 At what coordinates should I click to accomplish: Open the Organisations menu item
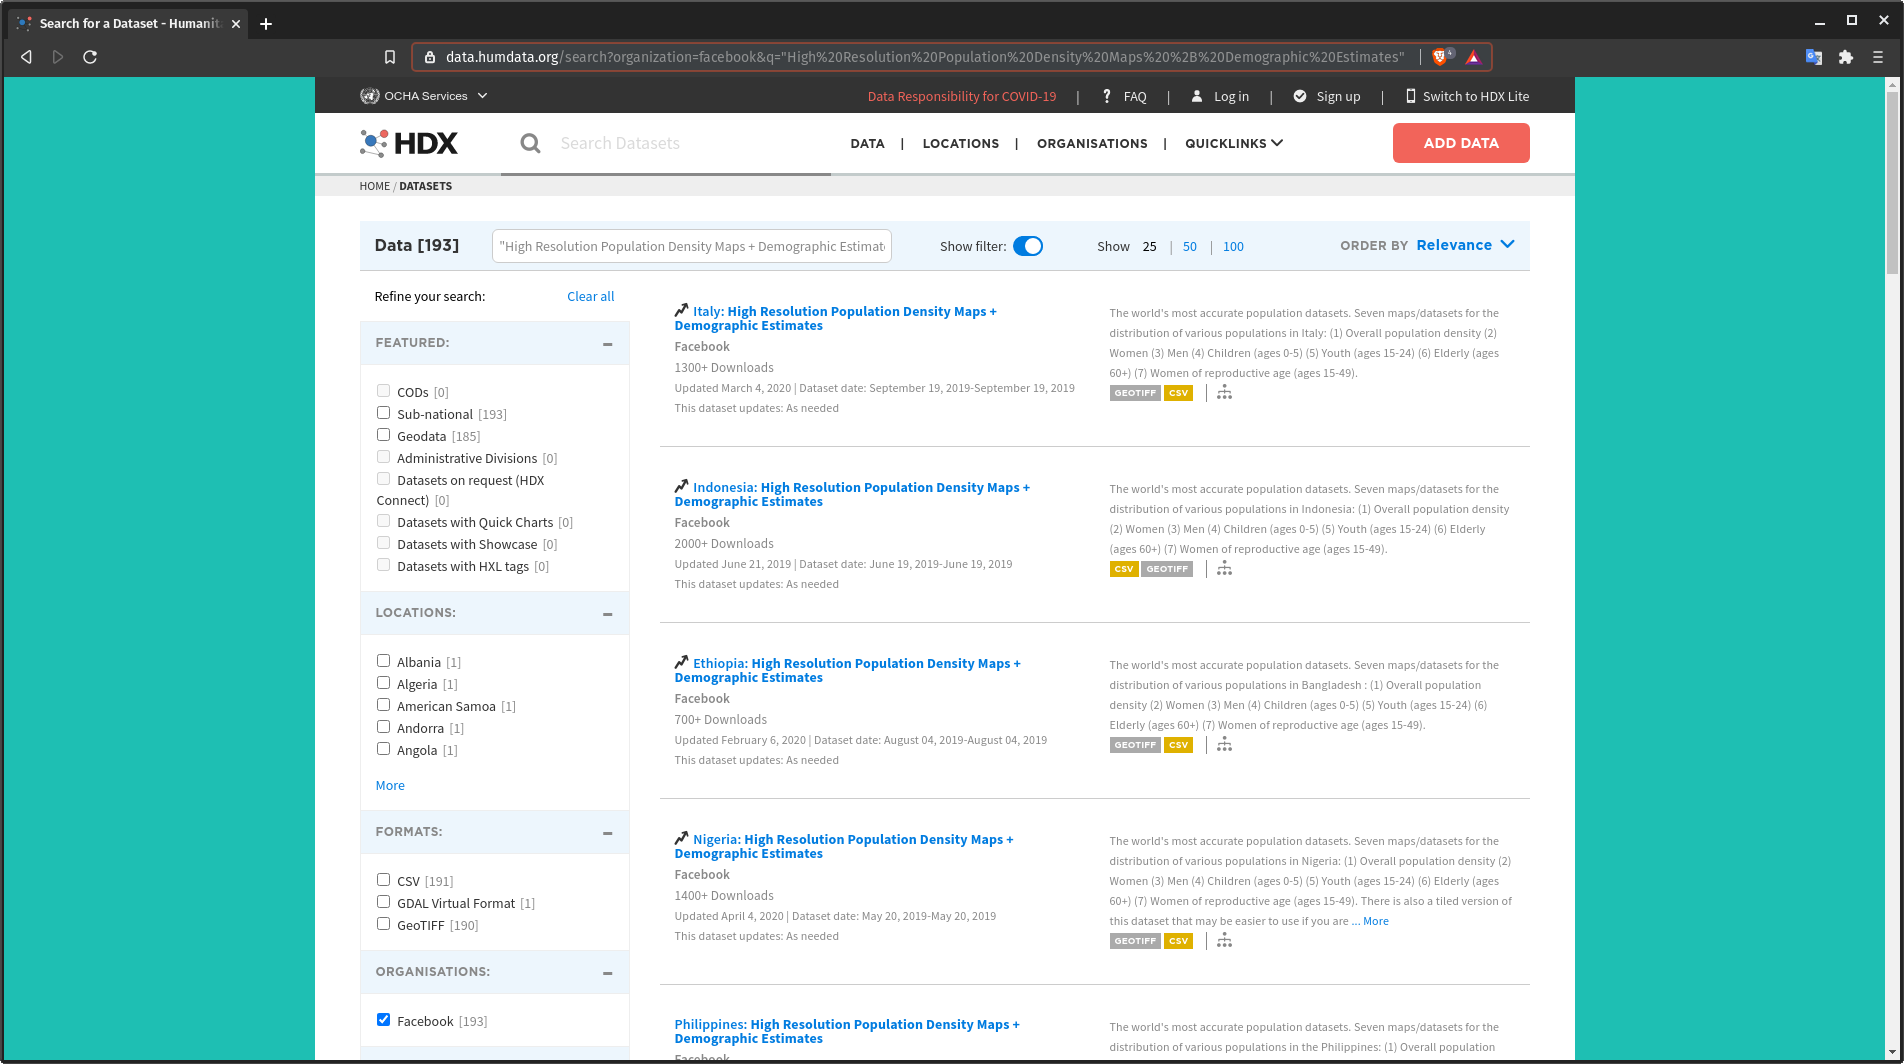(x=1092, y=143)
